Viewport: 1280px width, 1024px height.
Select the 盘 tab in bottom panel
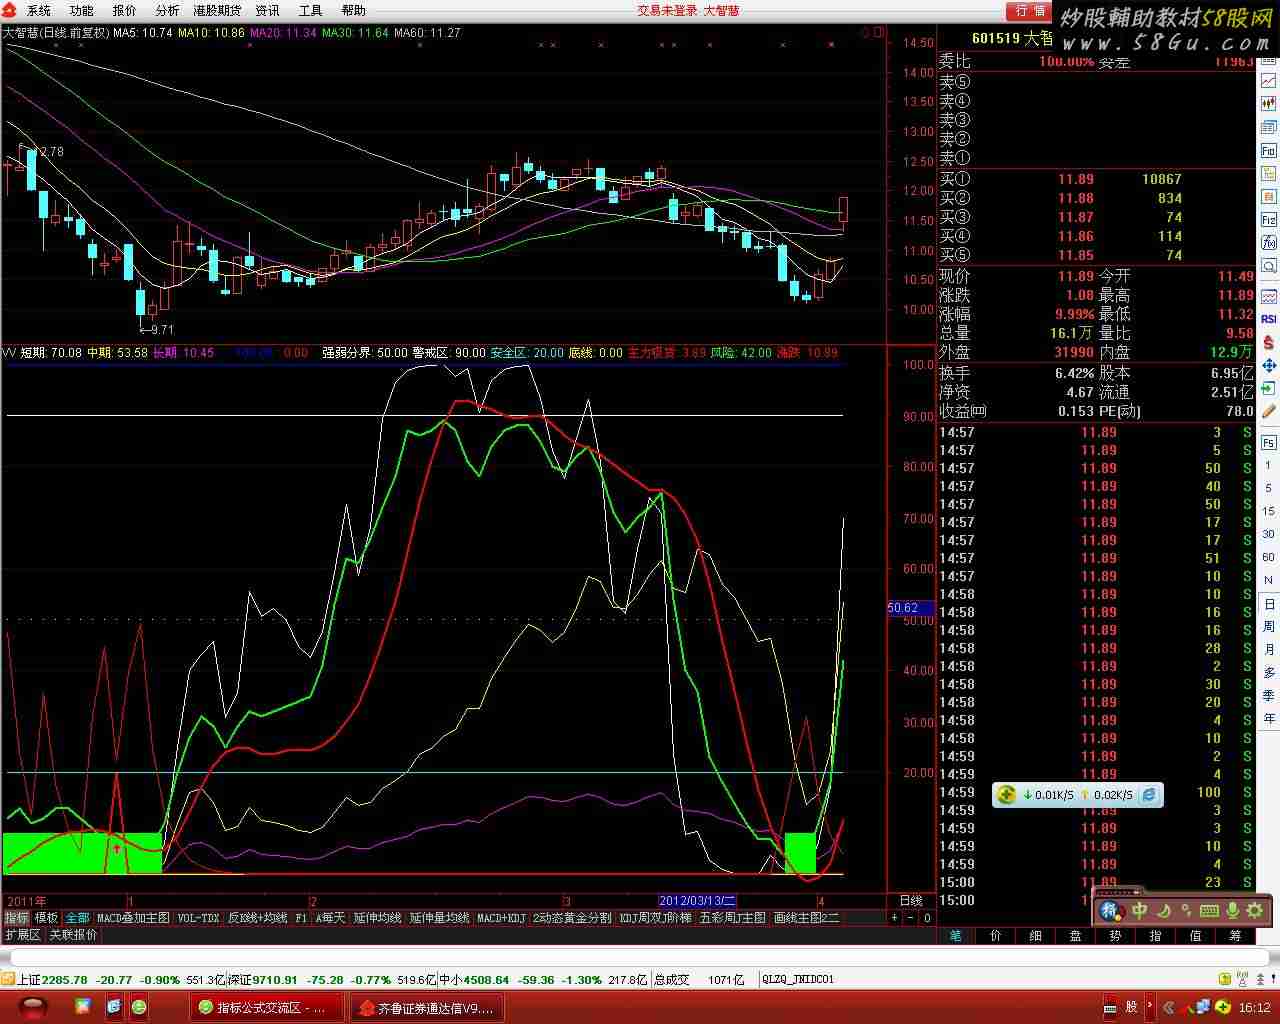pos(1075,935)
